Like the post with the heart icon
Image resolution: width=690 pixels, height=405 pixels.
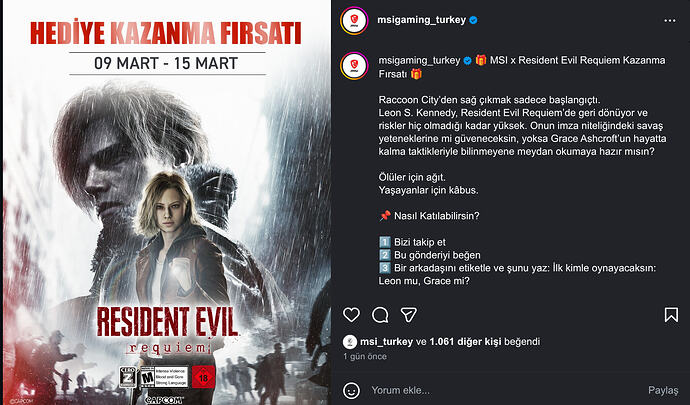pos(351,315)
